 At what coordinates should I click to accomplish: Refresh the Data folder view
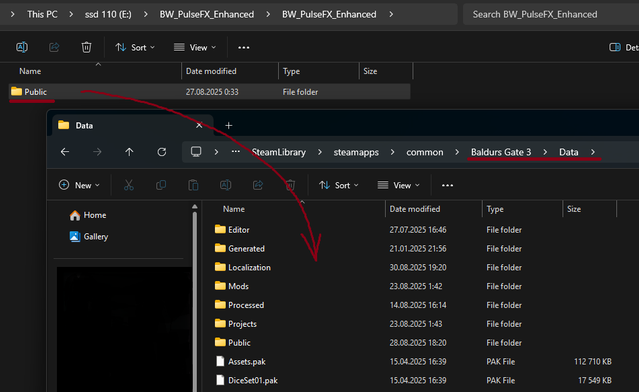(162, 152)
